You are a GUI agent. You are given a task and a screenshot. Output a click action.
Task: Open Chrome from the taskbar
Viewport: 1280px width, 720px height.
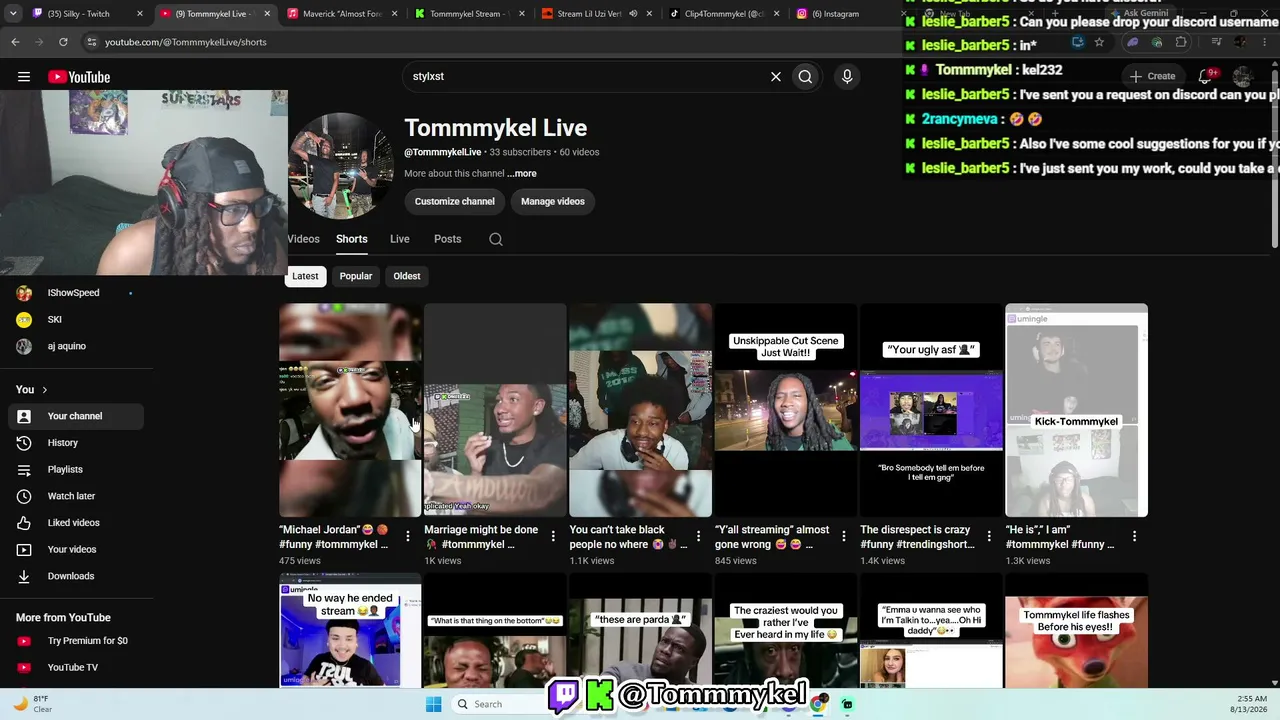click(818, 704)
